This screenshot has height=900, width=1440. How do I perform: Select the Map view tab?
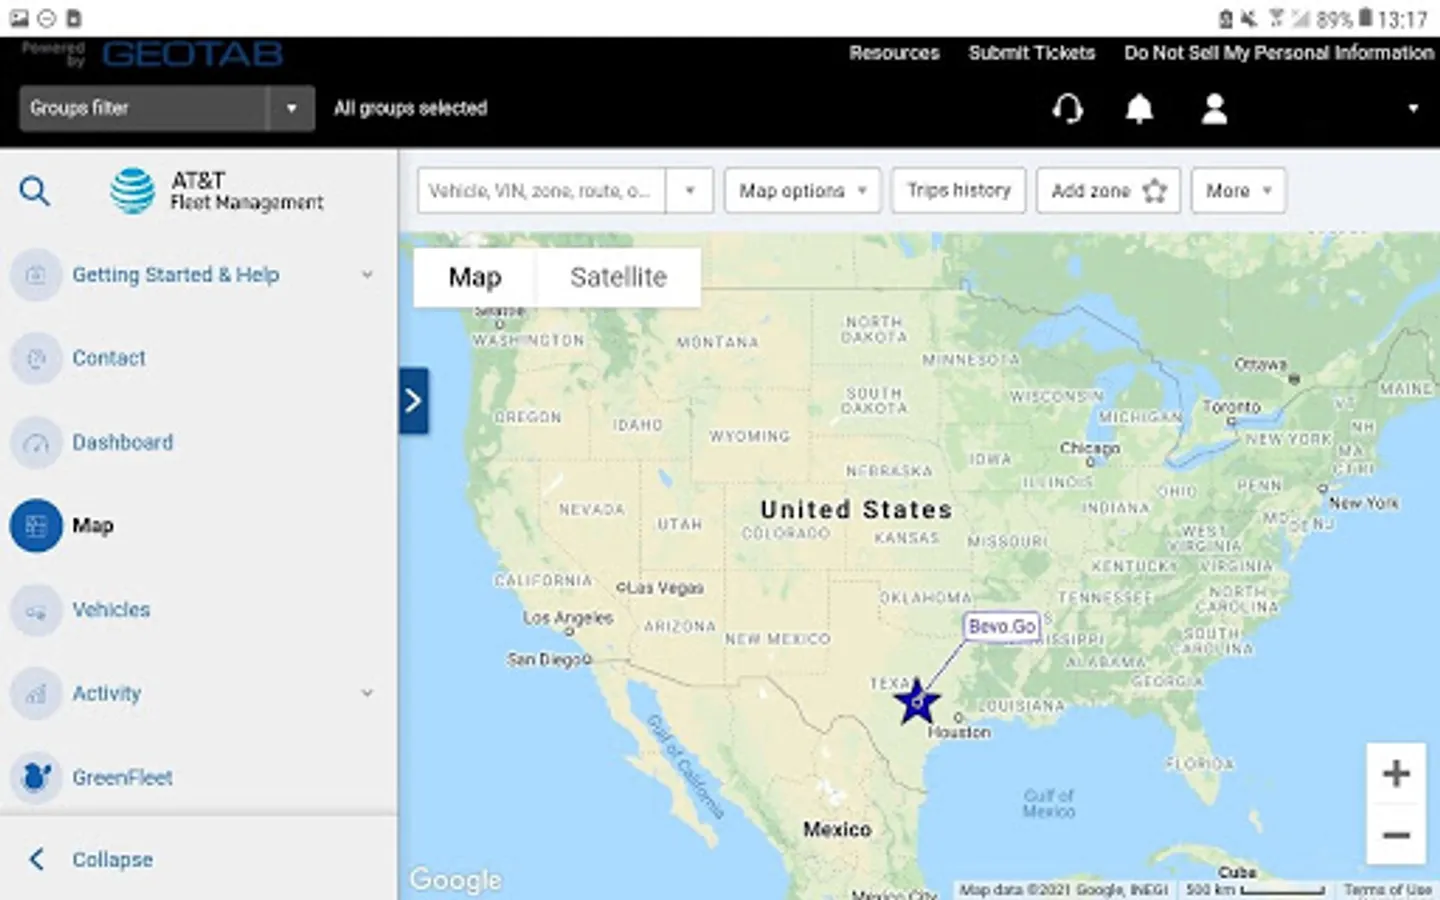click(x=475, y=277)
